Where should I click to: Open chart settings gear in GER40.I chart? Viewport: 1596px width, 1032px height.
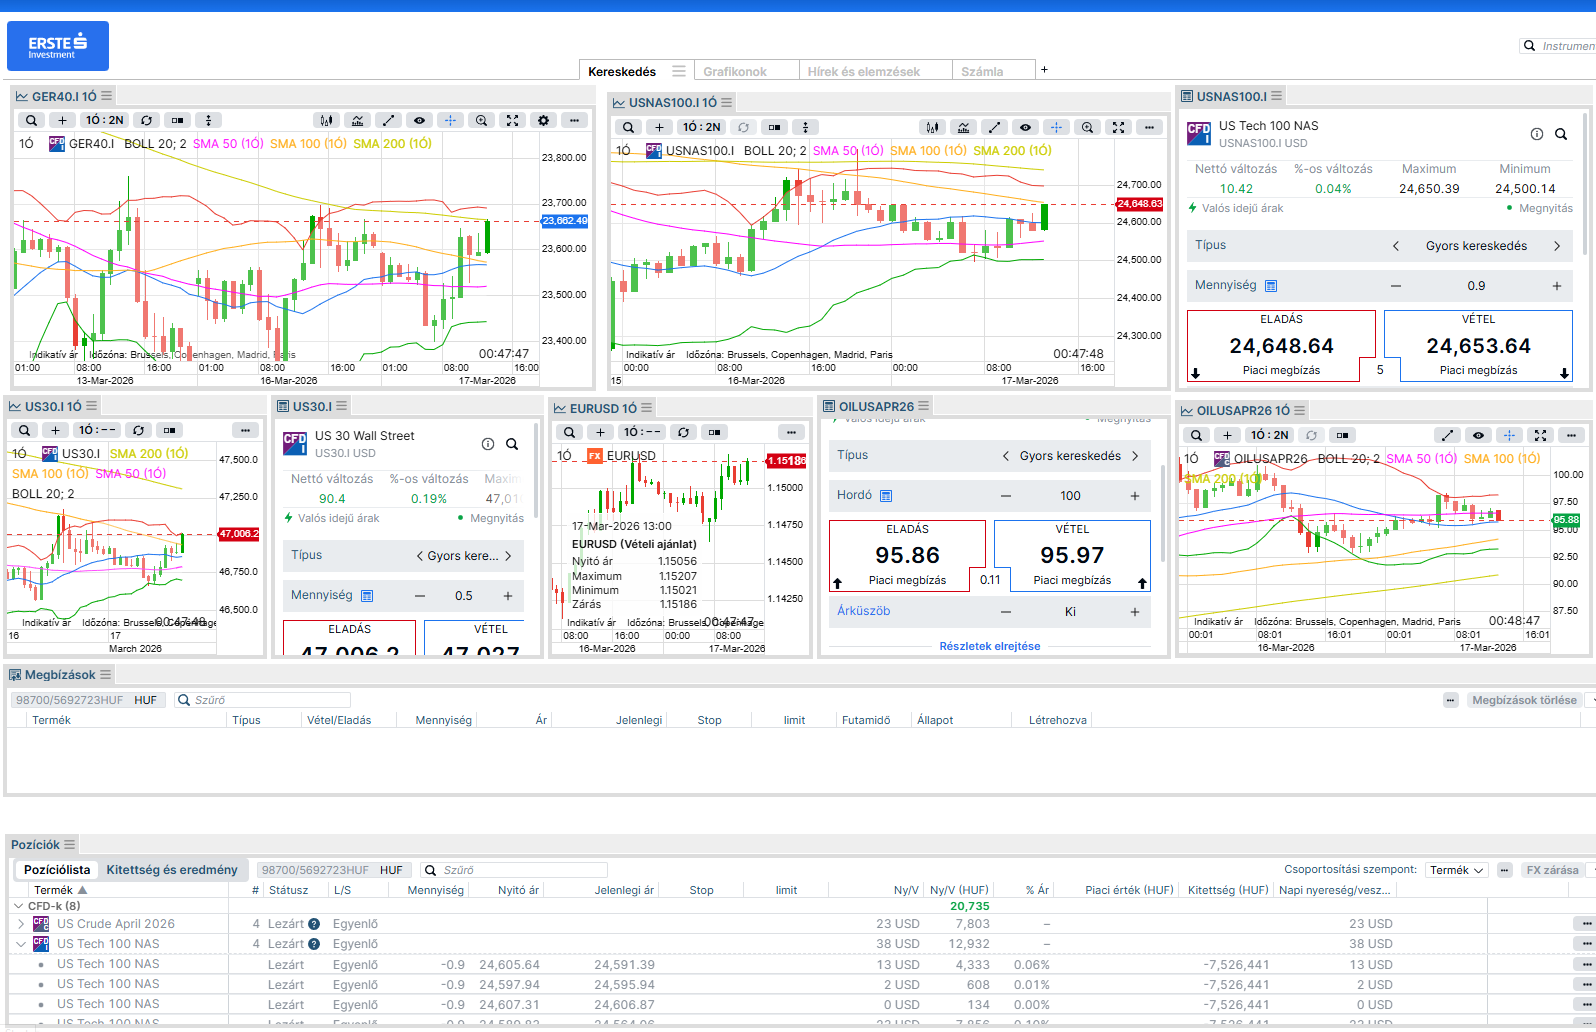coord(543,120)
